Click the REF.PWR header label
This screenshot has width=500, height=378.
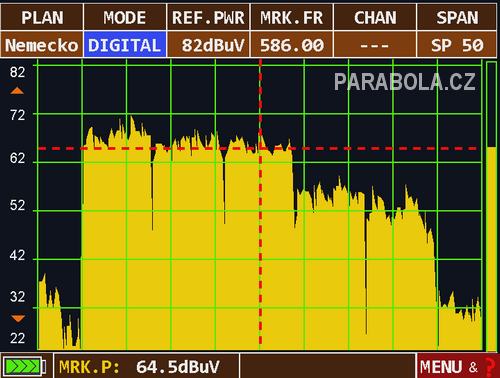click(x=208, y=18)
